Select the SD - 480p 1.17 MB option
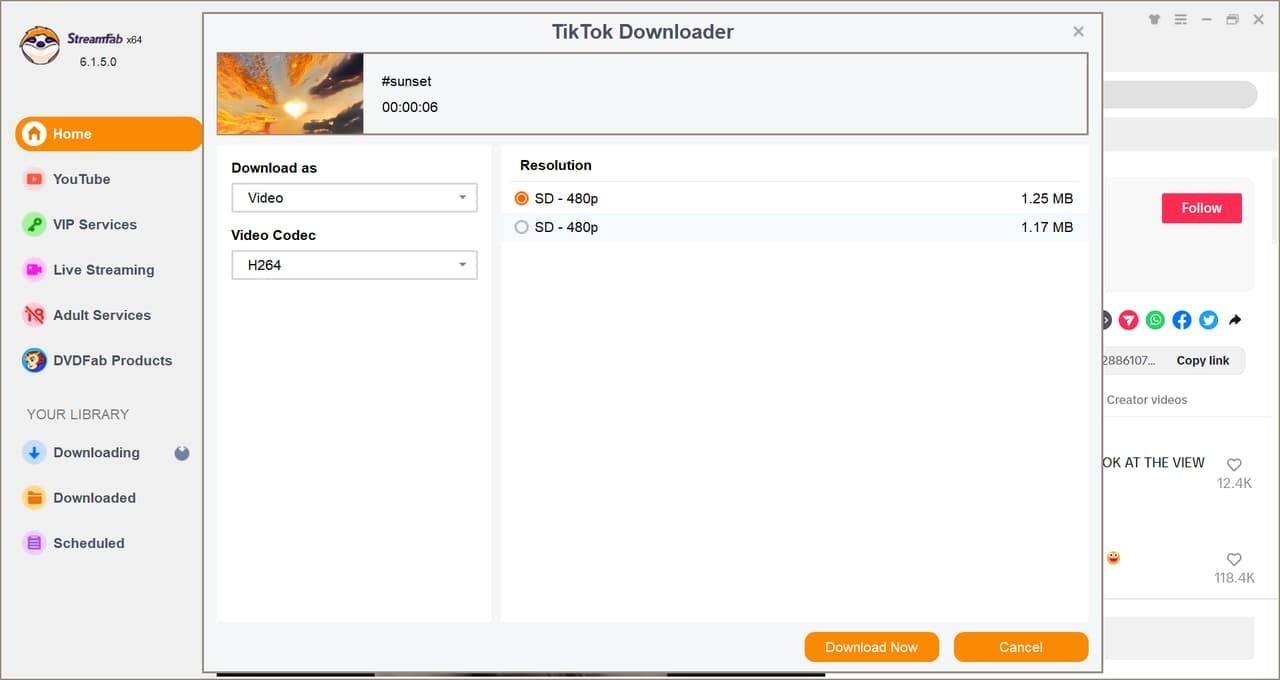Screen dimensions: 1280x680 (x=521, y=227)
